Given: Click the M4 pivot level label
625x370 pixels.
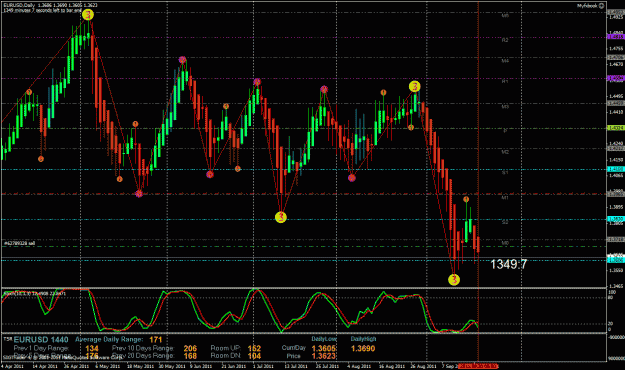Looking at the screenshot, I should (x=505, y=61).
